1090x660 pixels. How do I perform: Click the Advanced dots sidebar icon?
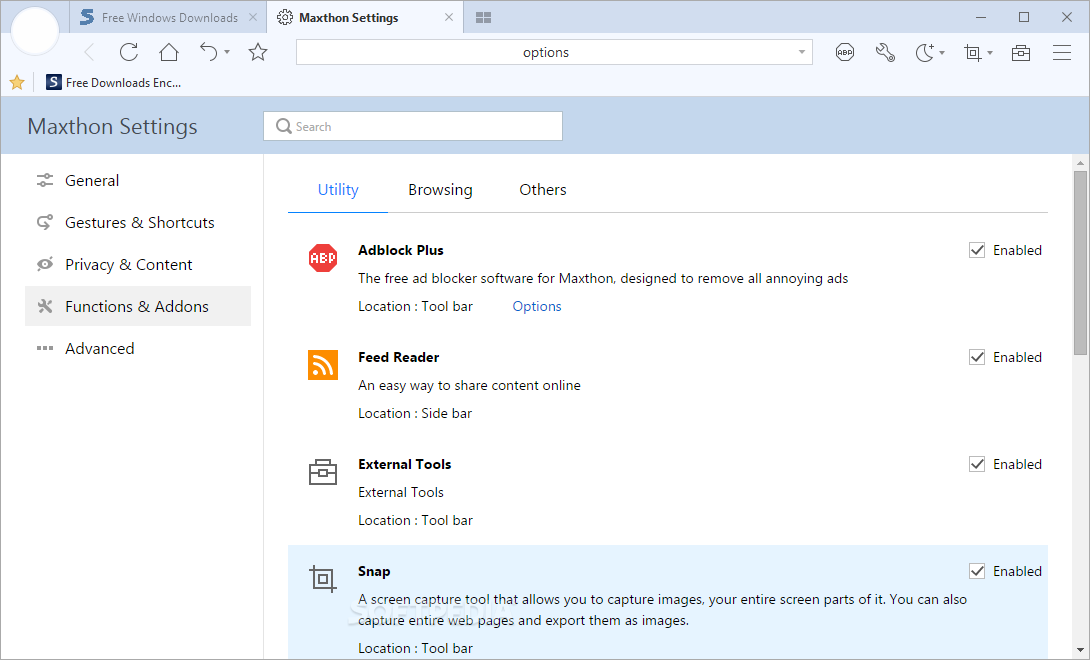[45, 348]
